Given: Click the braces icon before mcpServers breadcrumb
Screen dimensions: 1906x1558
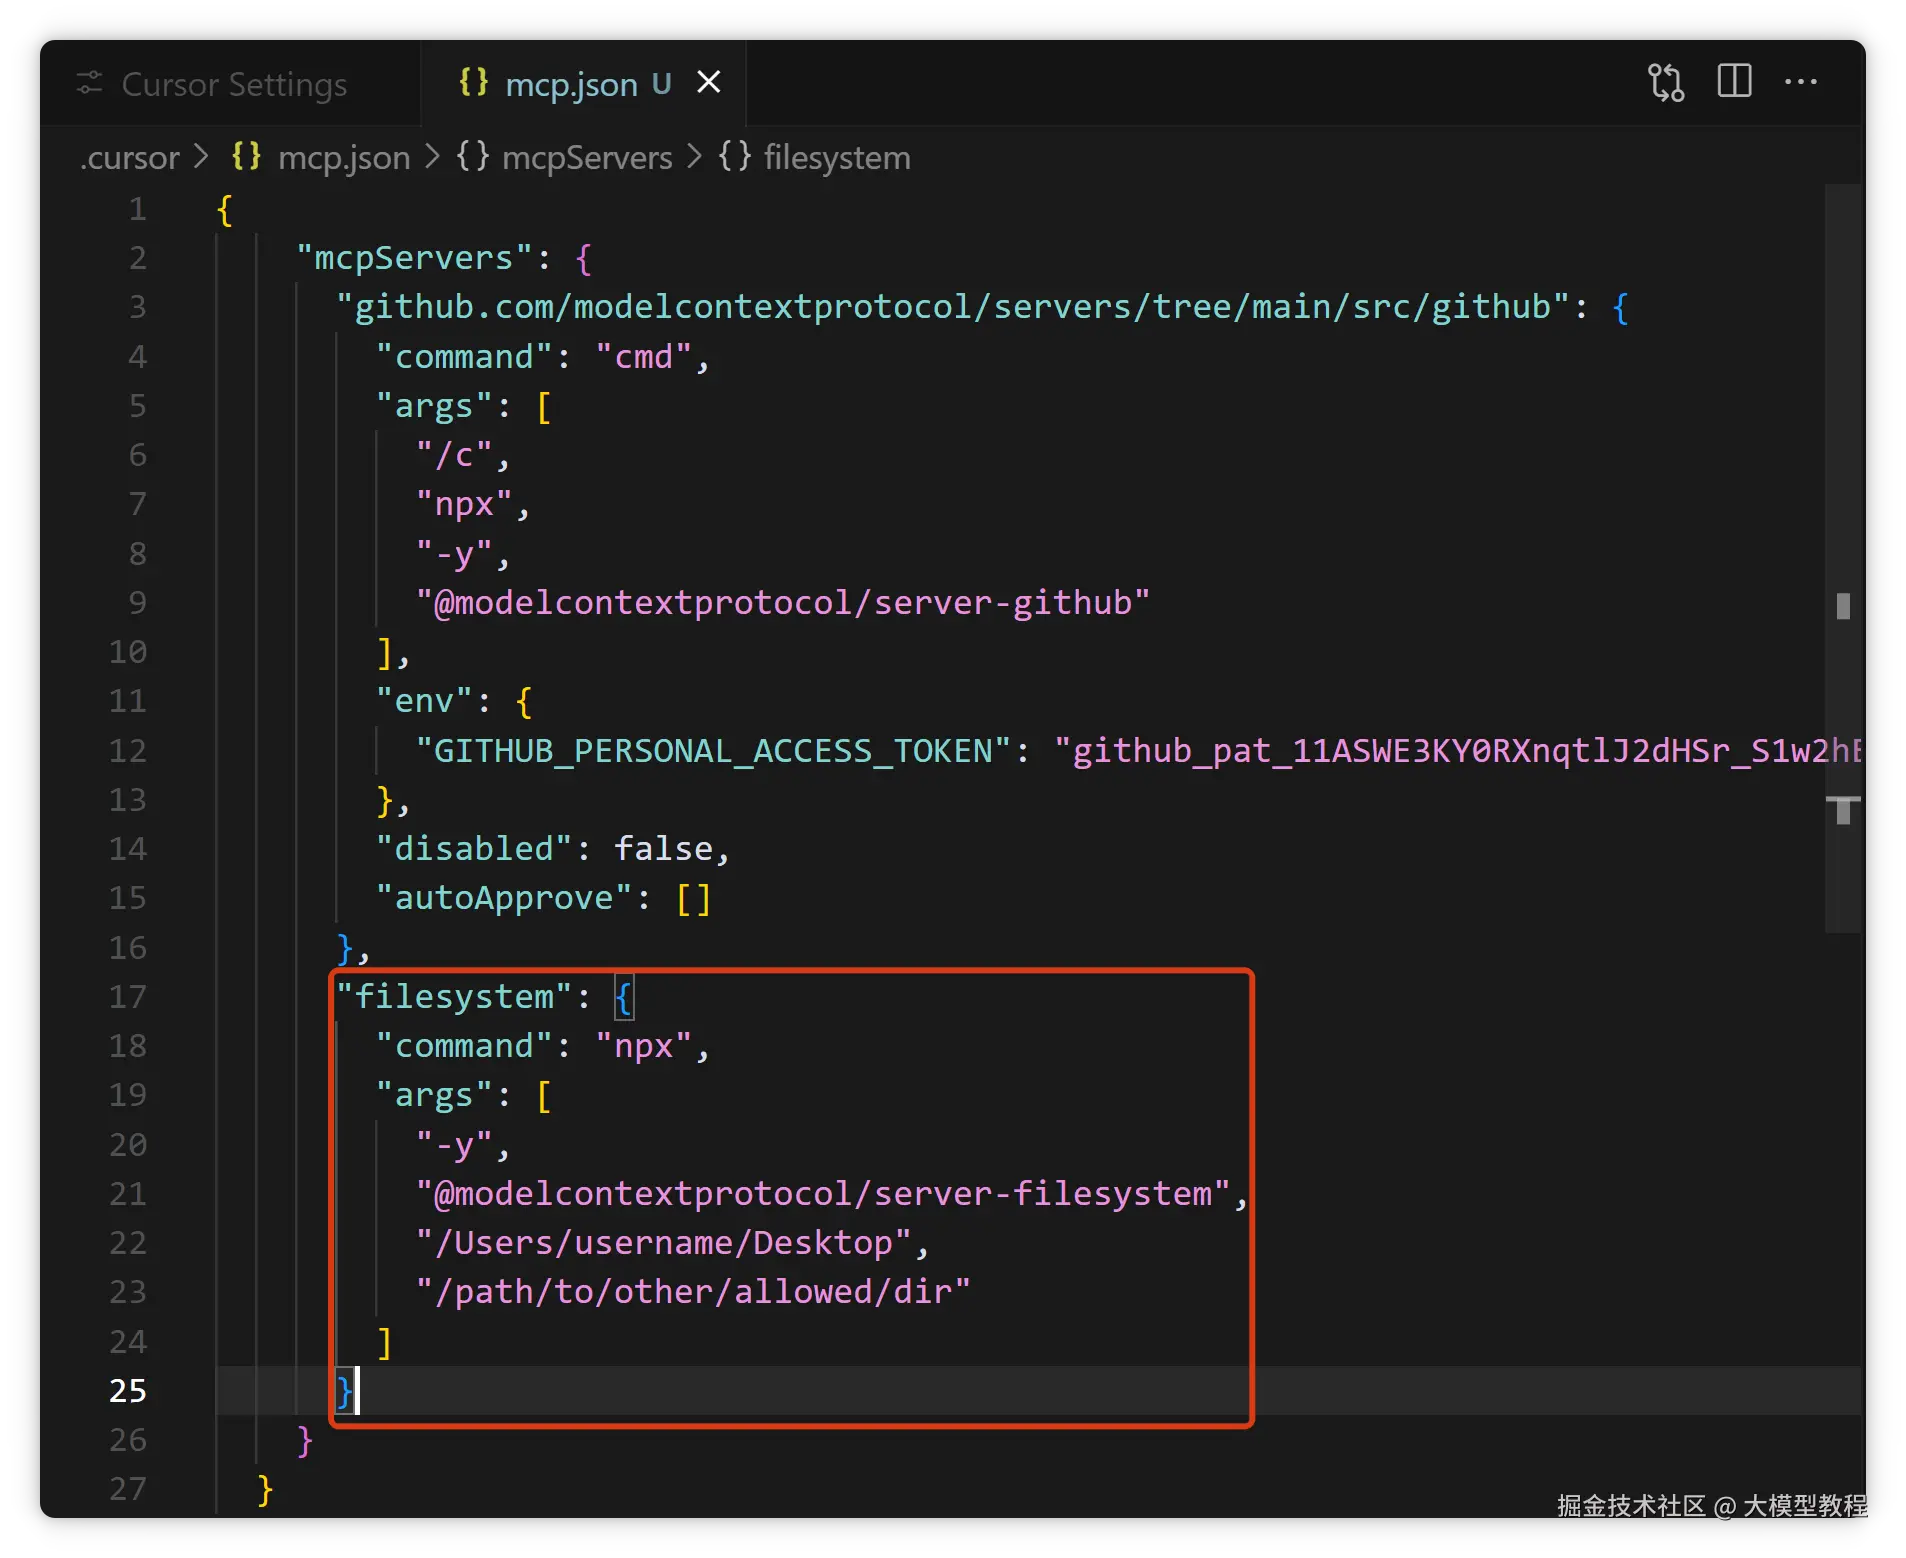Looking at the screenshot, I should click(472, 157).
